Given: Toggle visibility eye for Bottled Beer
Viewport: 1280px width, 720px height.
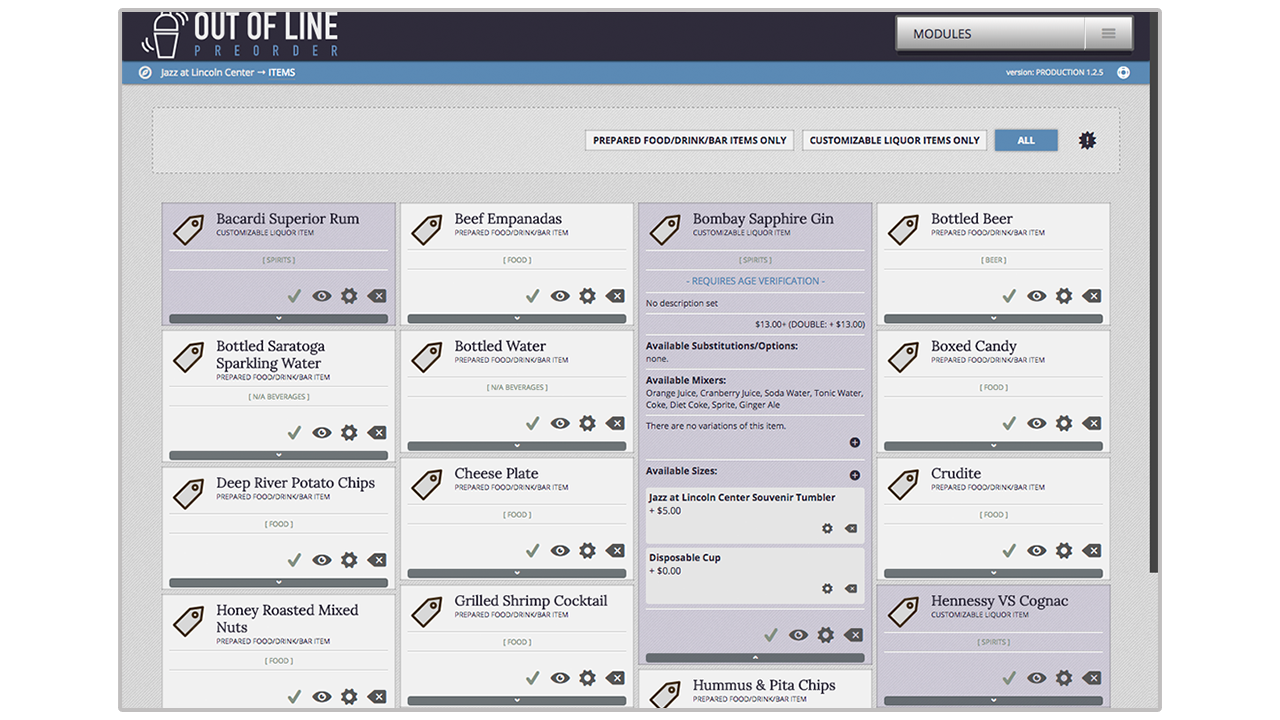Looking at the screenshot, I should tap(1037, 296).
